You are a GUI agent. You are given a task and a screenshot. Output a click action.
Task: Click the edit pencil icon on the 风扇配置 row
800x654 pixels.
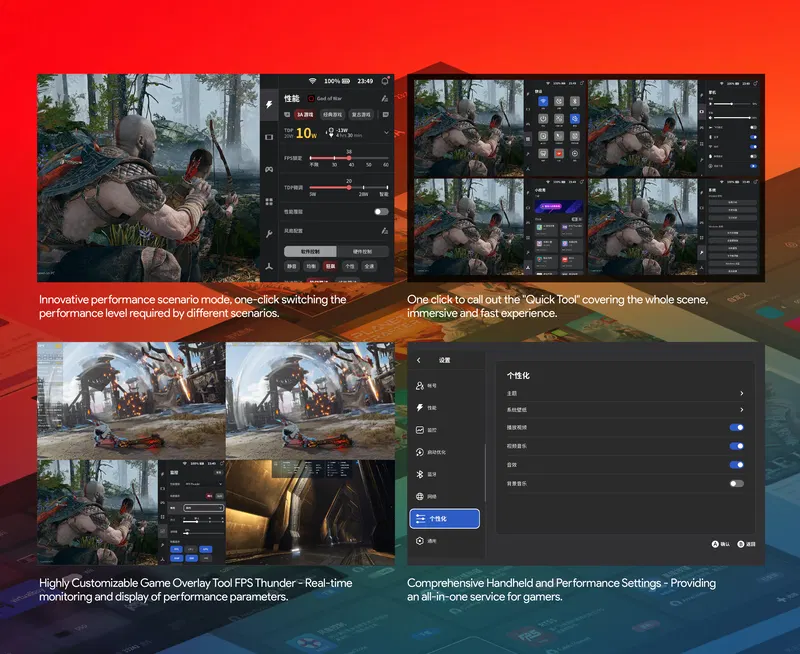pyautogui.click(x=384, y=231)
